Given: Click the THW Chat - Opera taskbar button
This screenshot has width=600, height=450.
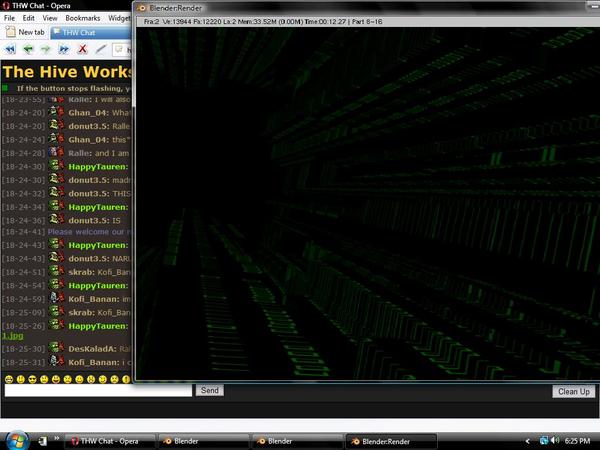Looking at the screenshot, I should tap(110, 441).
